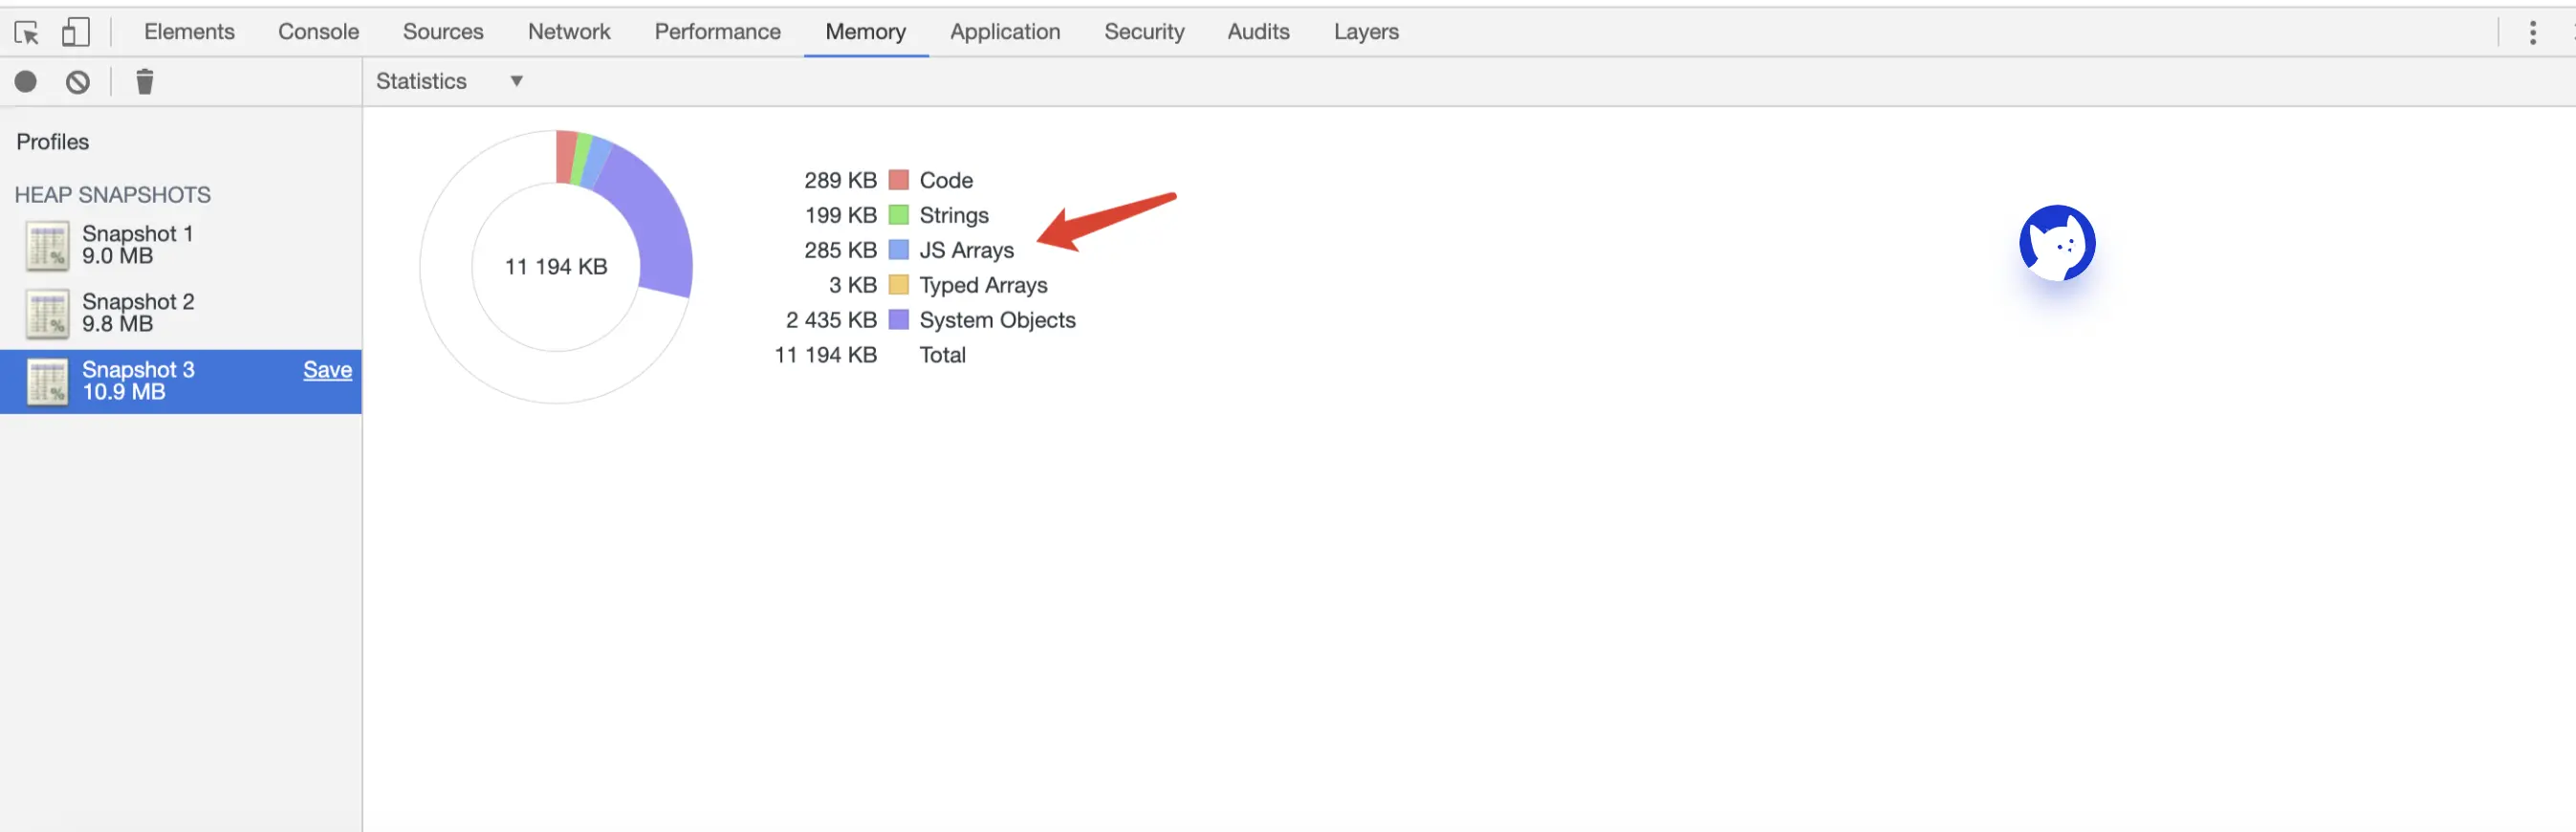This screenshot has width=2576, height=832.
Task: Toggle the device toolbar icon
Action: click(76, 33)
